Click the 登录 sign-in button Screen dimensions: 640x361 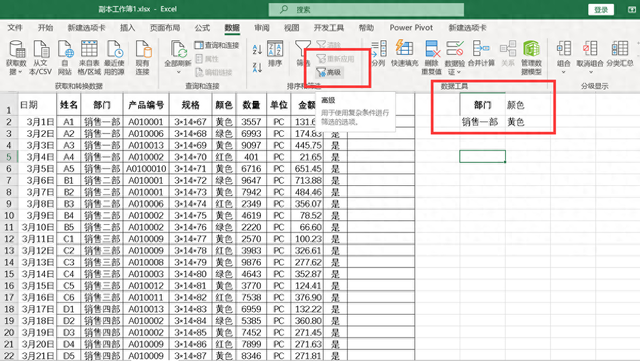[601, 9]
